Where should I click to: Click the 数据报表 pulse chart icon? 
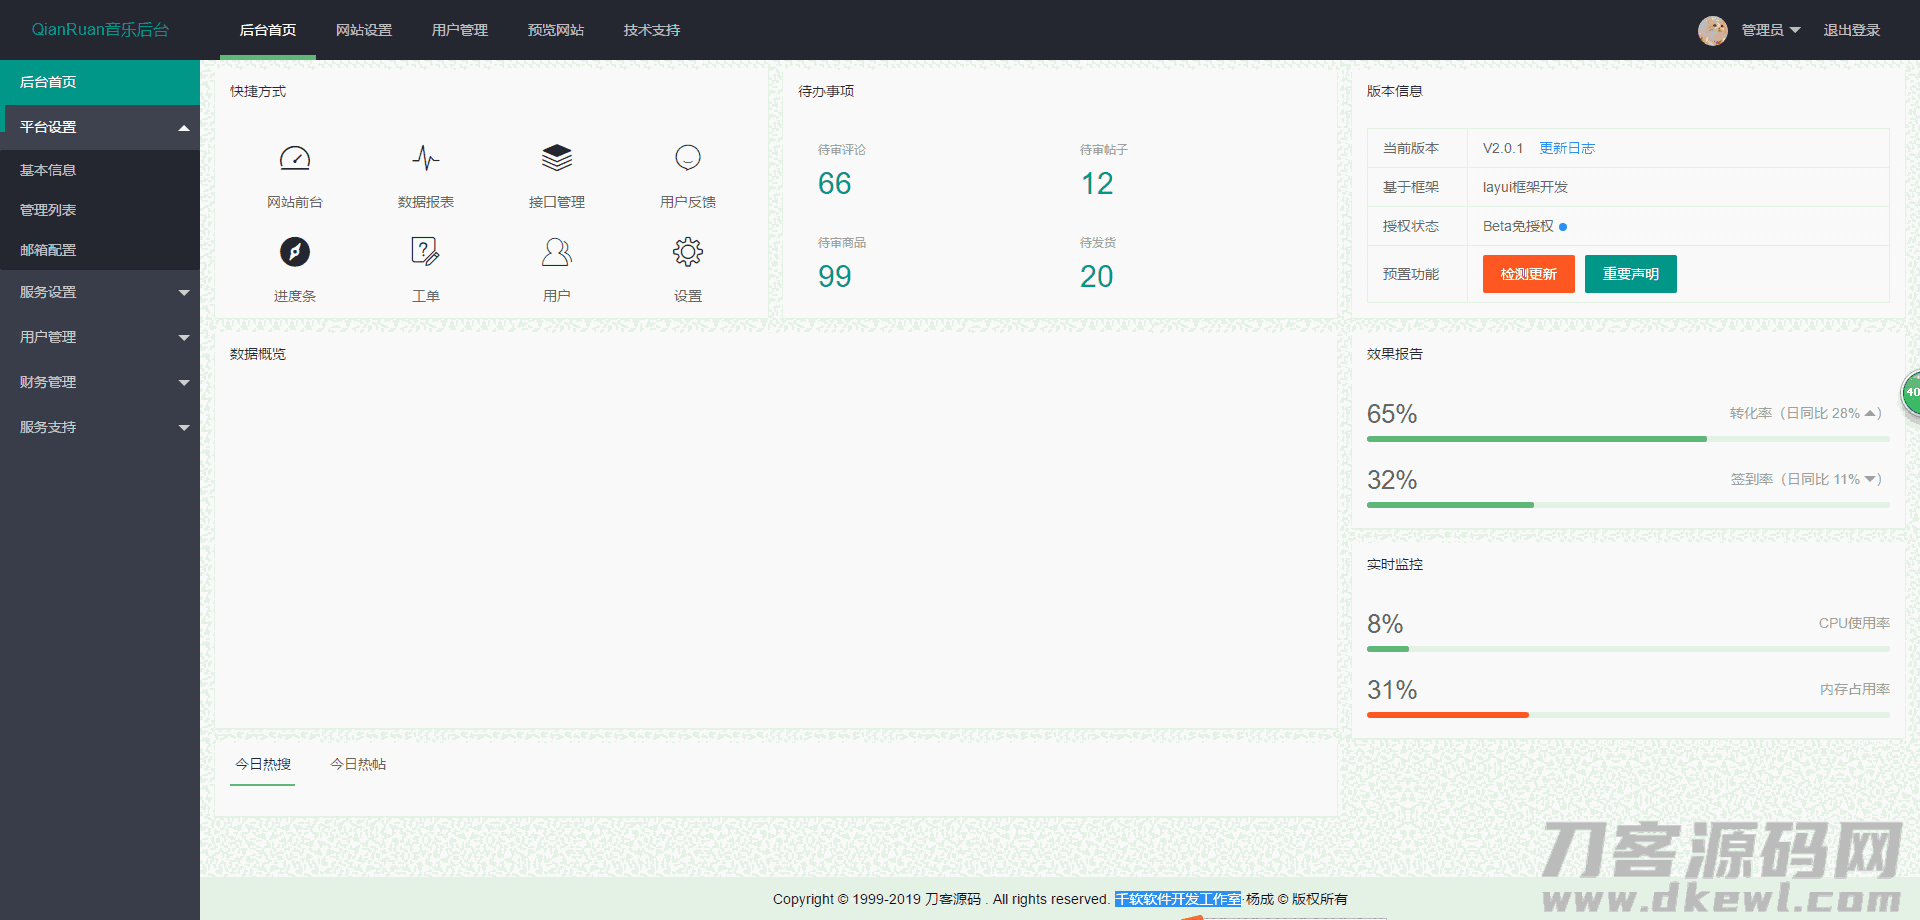pos(425,159)
